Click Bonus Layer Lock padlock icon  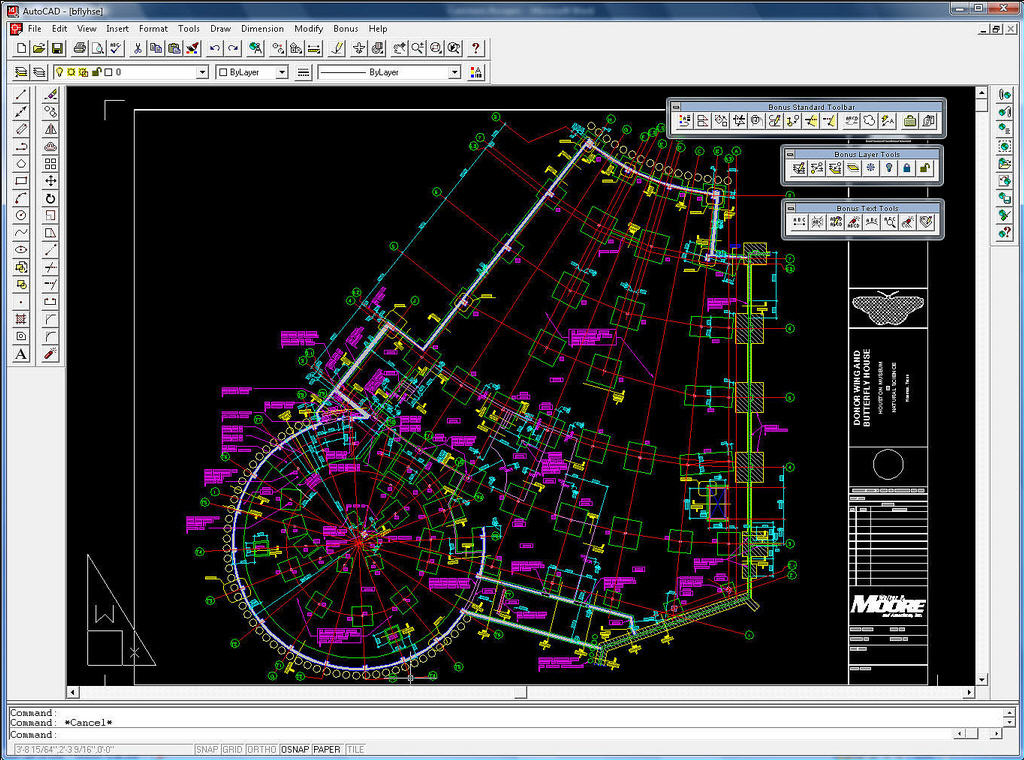click(906, 169)
